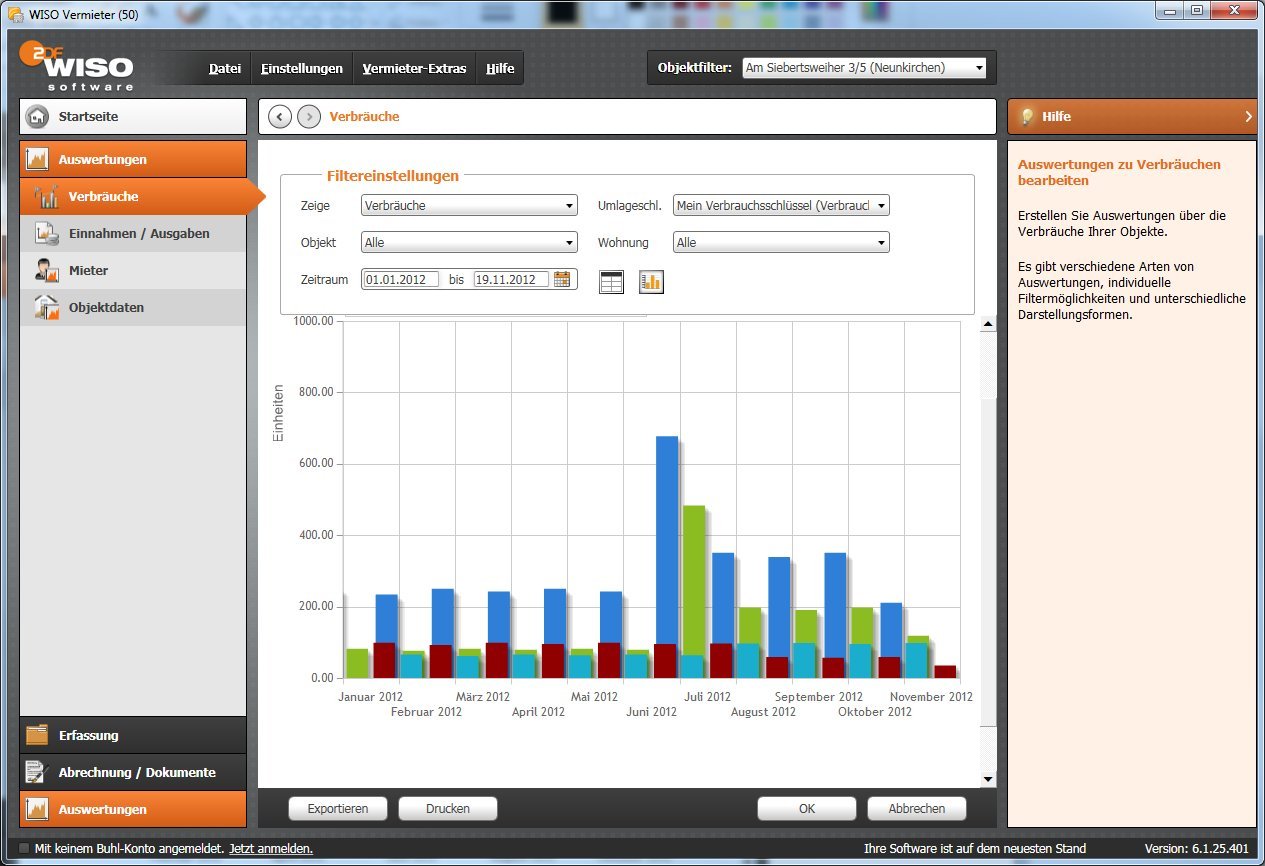This screenshot has width=1265, height=866.
Task: Click the ZDF WISO software logo
Action: 77,66
